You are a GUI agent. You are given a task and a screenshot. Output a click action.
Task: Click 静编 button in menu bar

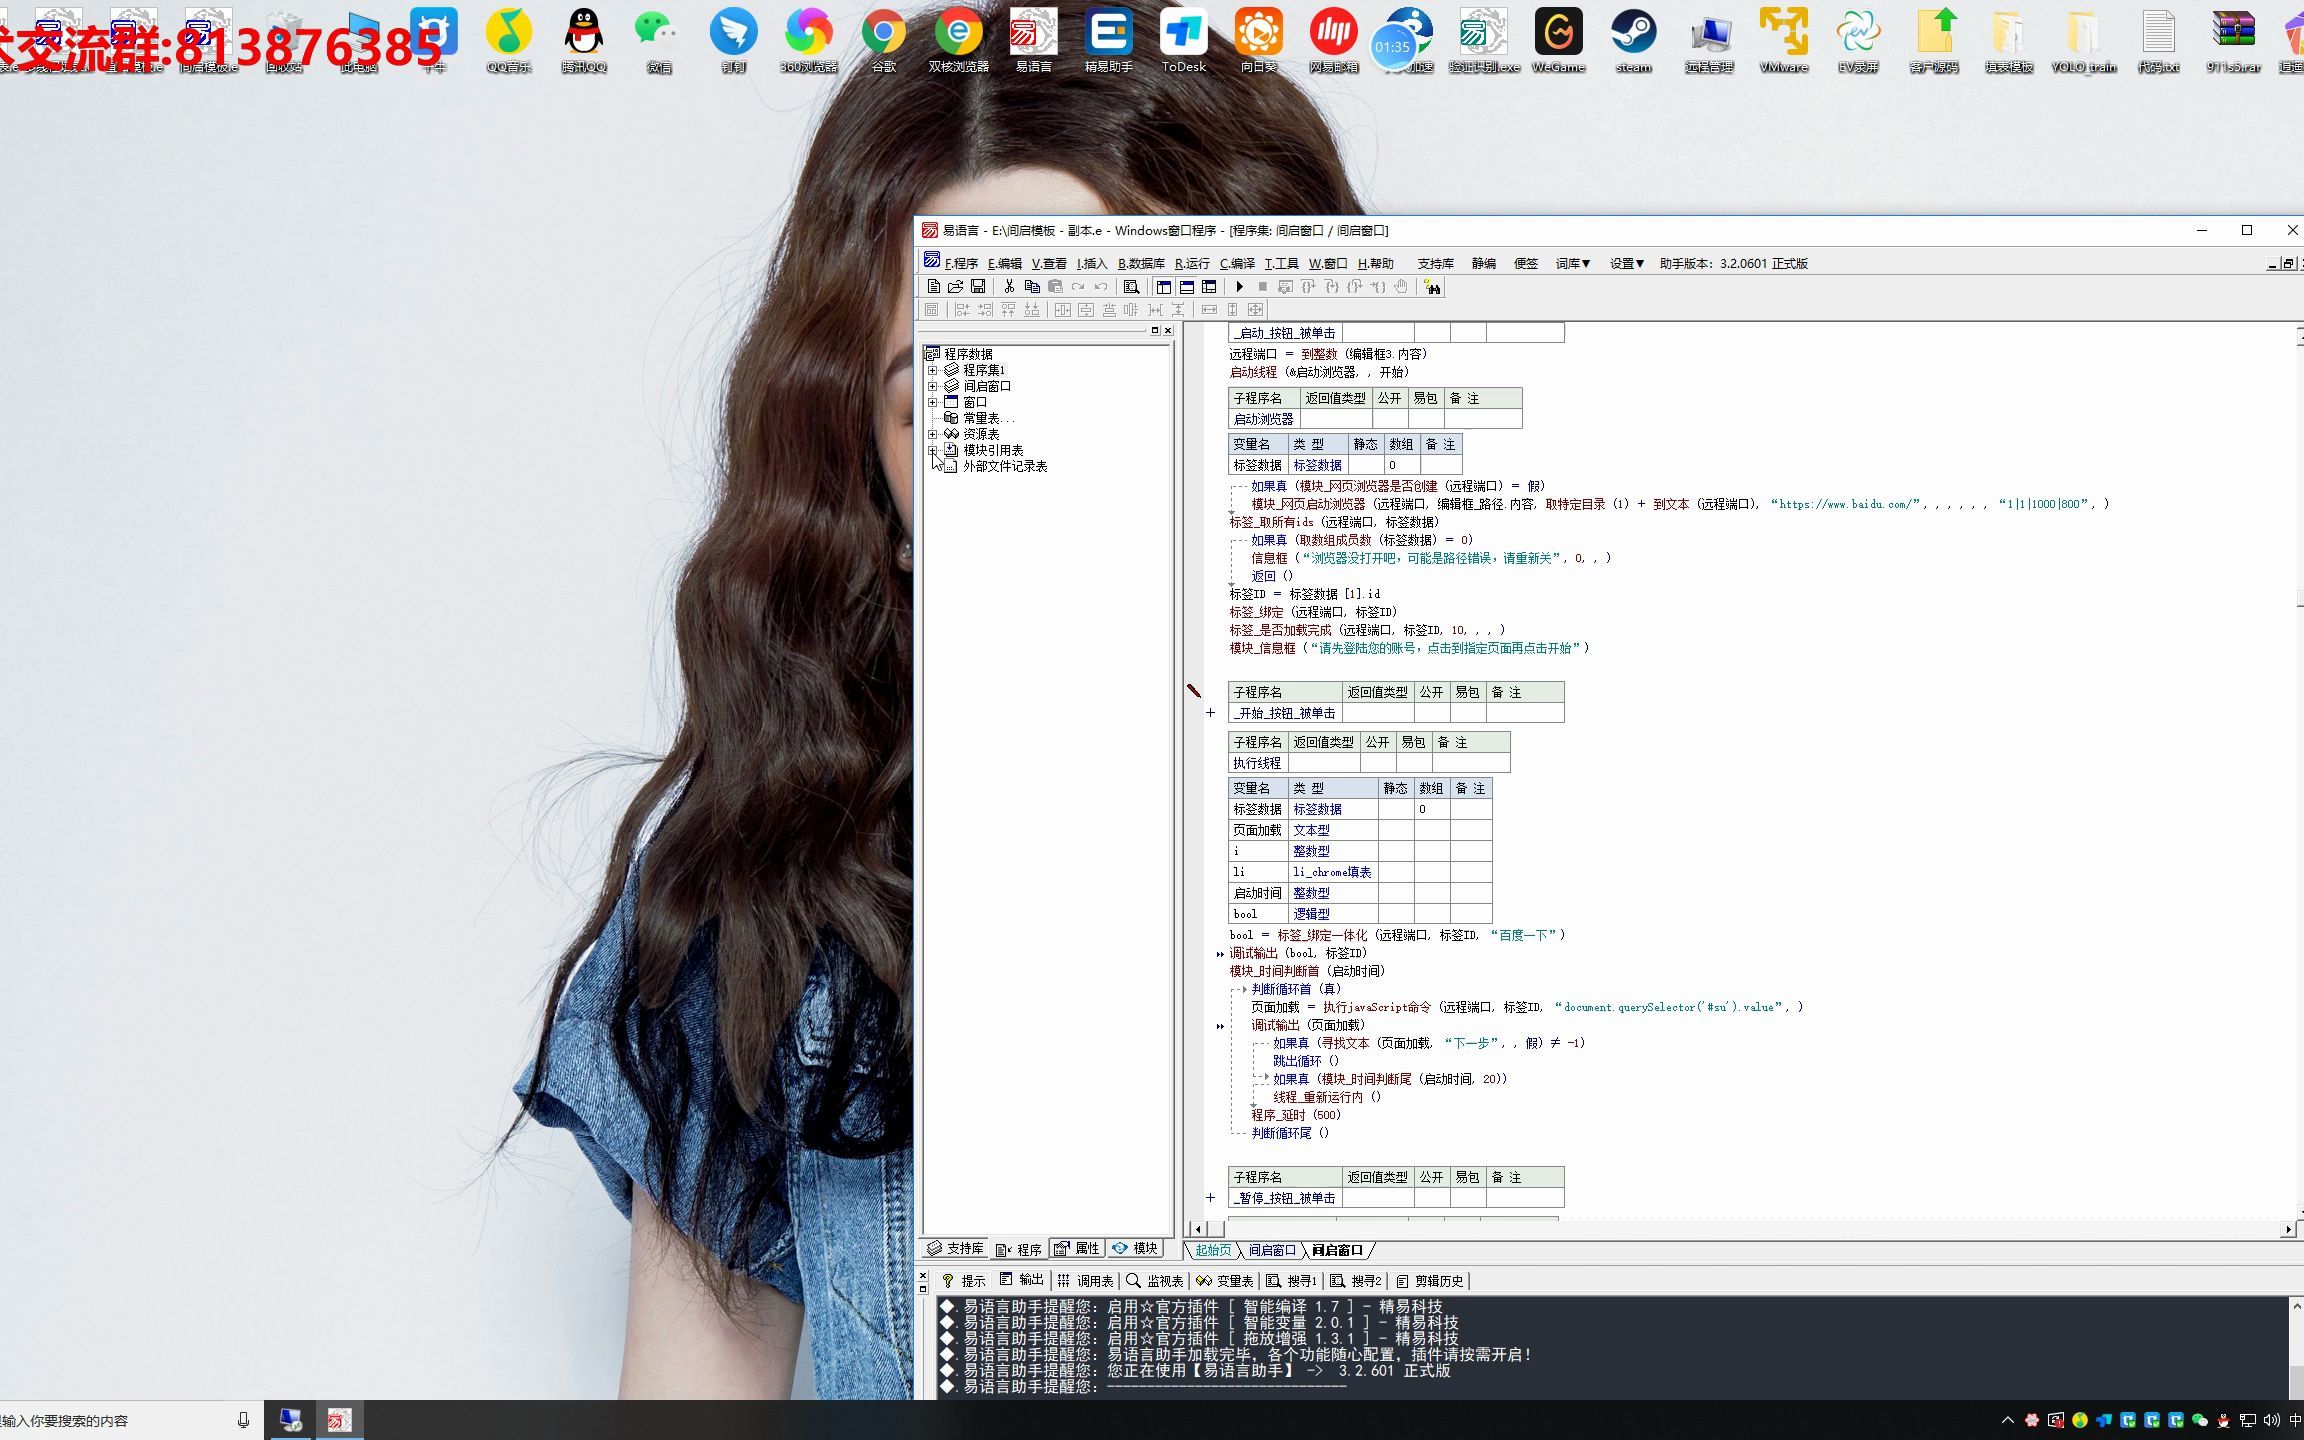click(x=1484, y=264)
